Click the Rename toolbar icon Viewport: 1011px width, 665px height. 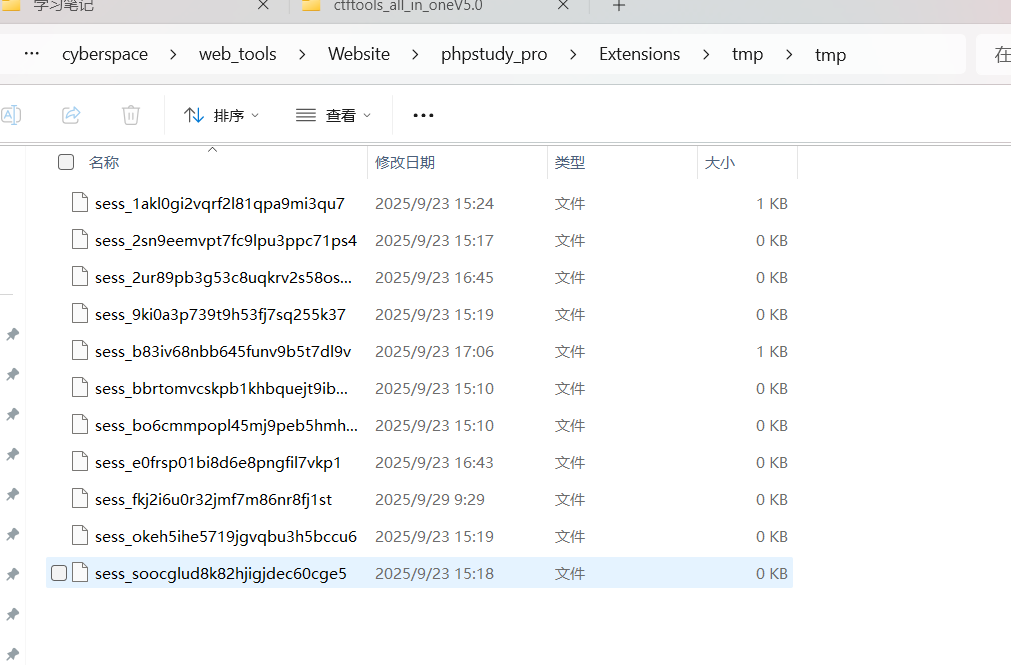click(10, 115)
